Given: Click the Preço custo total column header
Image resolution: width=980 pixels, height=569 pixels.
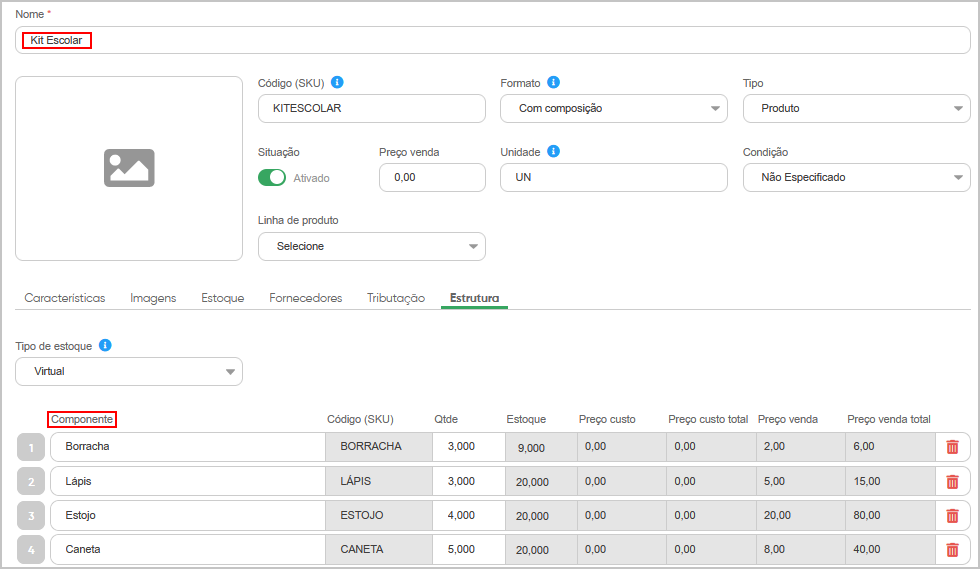Looking at the screenshot, I should (x=708, y=419).
